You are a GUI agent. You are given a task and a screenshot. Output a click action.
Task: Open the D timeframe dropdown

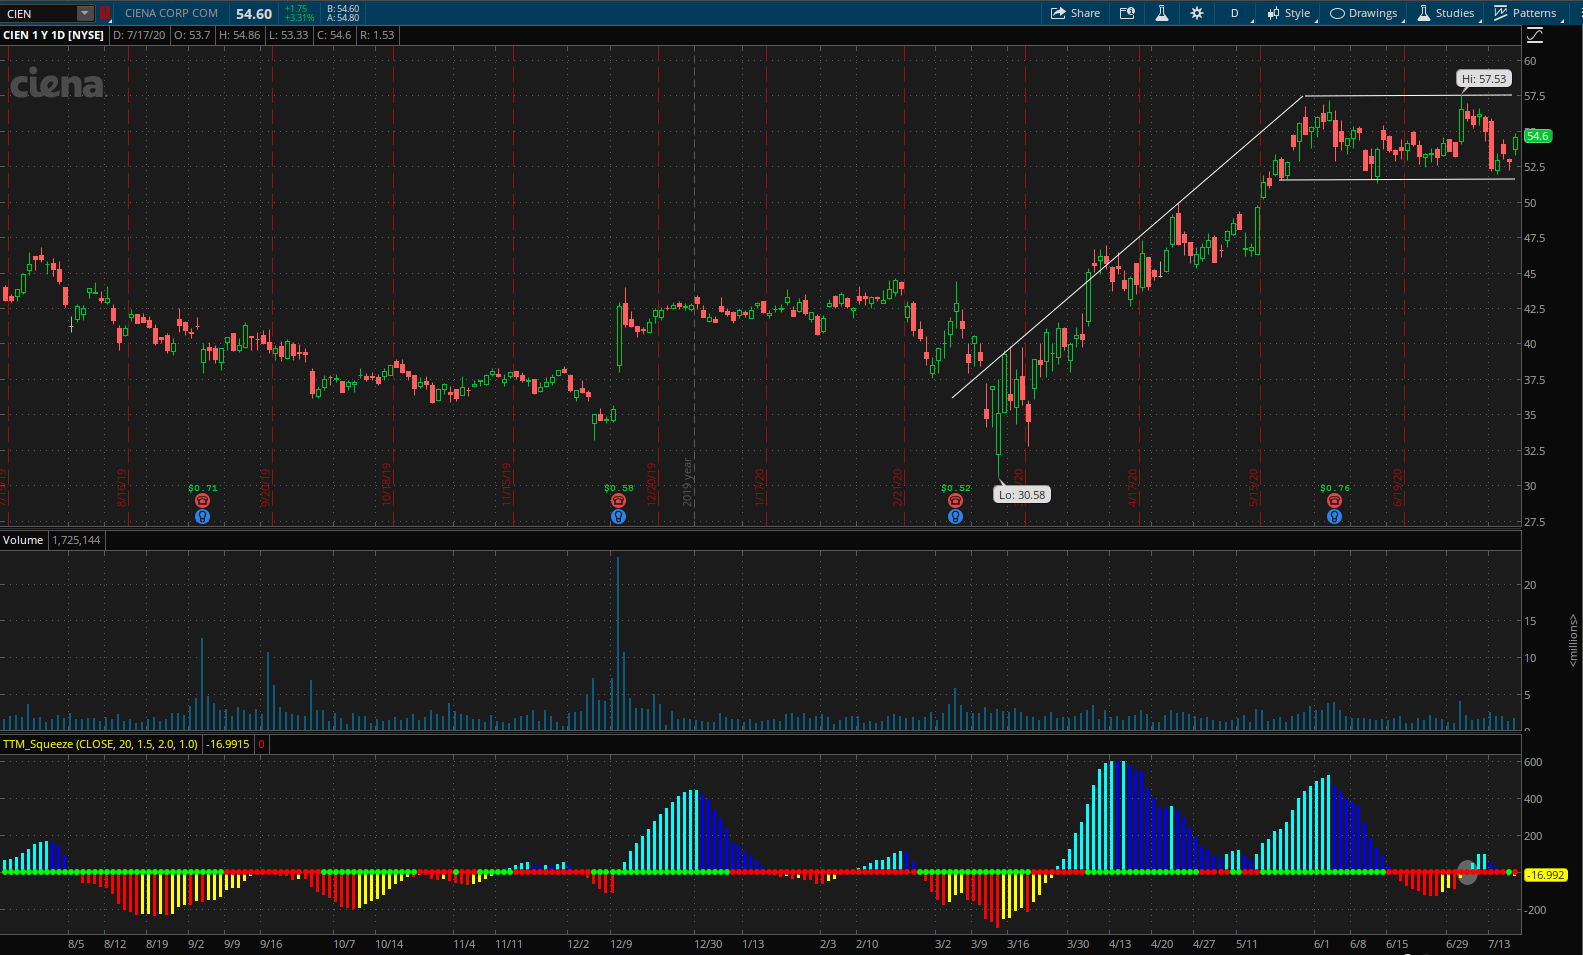(x=1234, y=13)
